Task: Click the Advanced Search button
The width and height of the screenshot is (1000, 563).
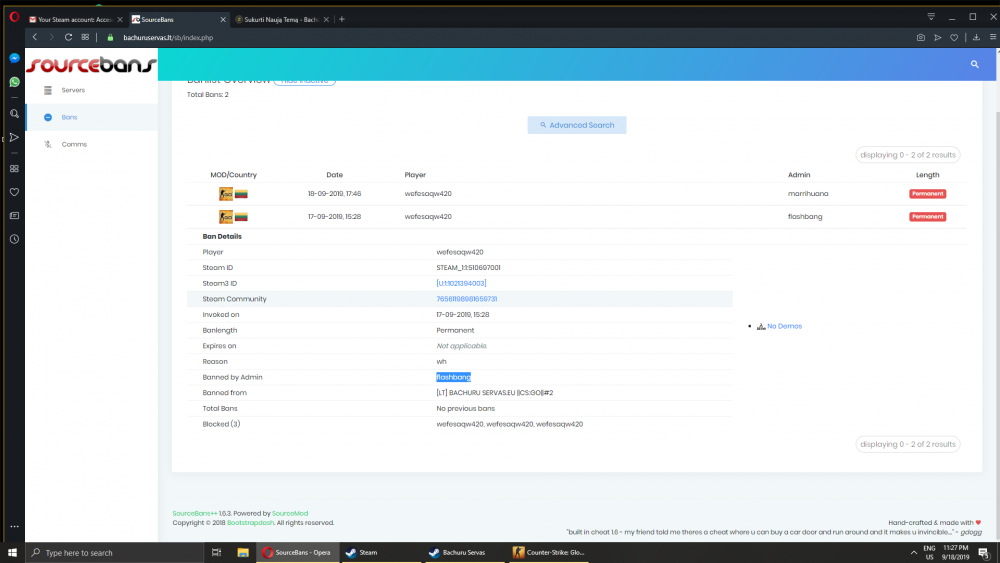Action: click(x=577, y=125)
